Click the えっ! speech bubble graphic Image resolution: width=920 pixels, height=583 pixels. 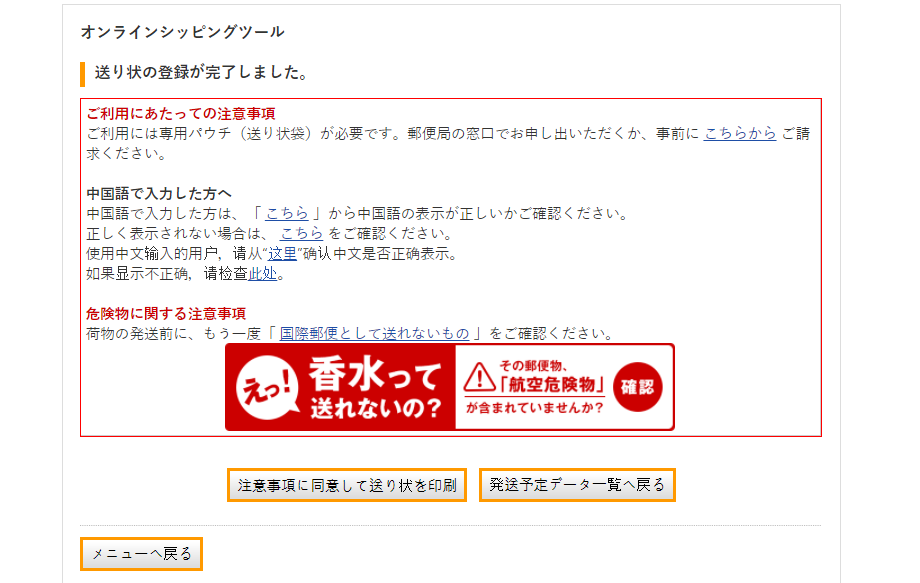click(x=268, y=387)
